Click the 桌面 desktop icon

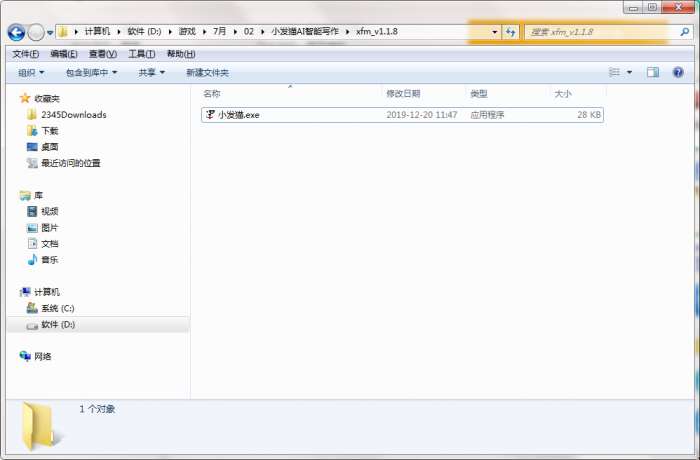click(32, 147)
